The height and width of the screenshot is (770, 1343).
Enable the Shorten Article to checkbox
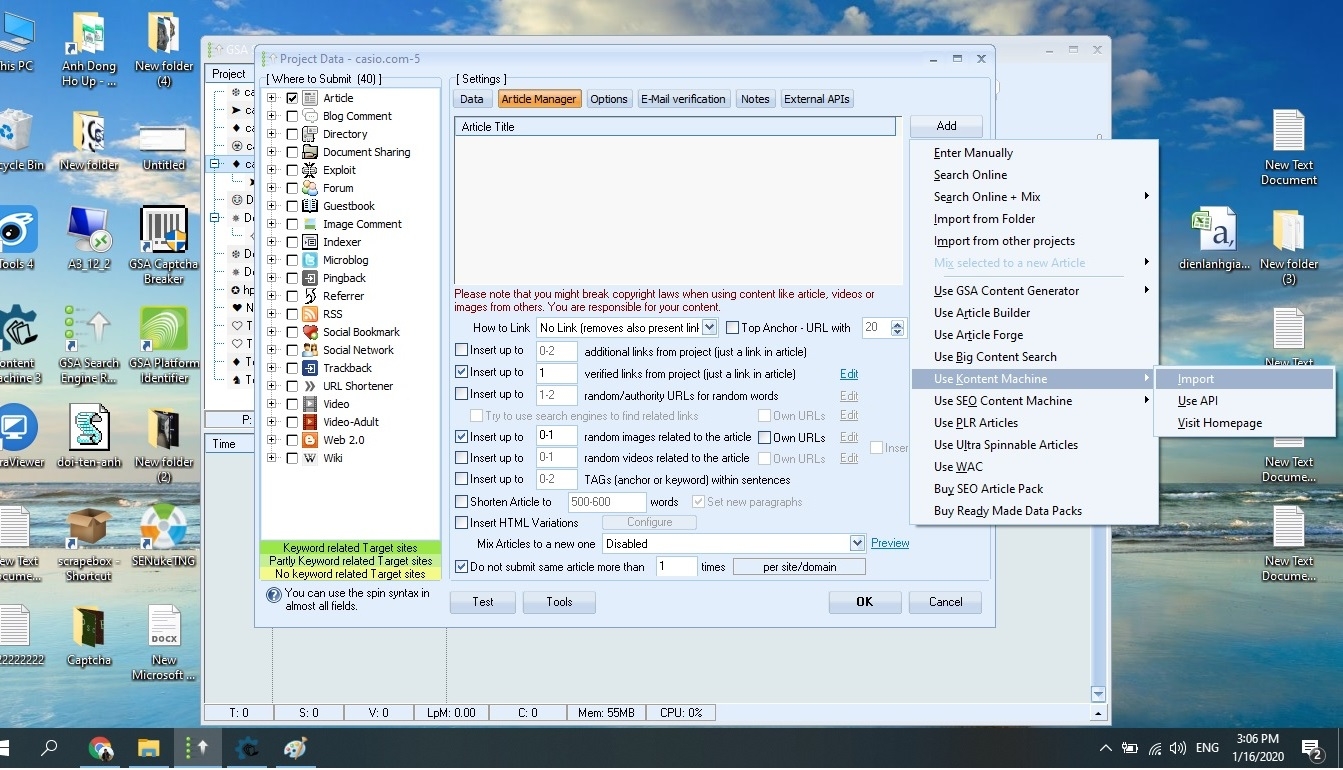tap(461, 502)
